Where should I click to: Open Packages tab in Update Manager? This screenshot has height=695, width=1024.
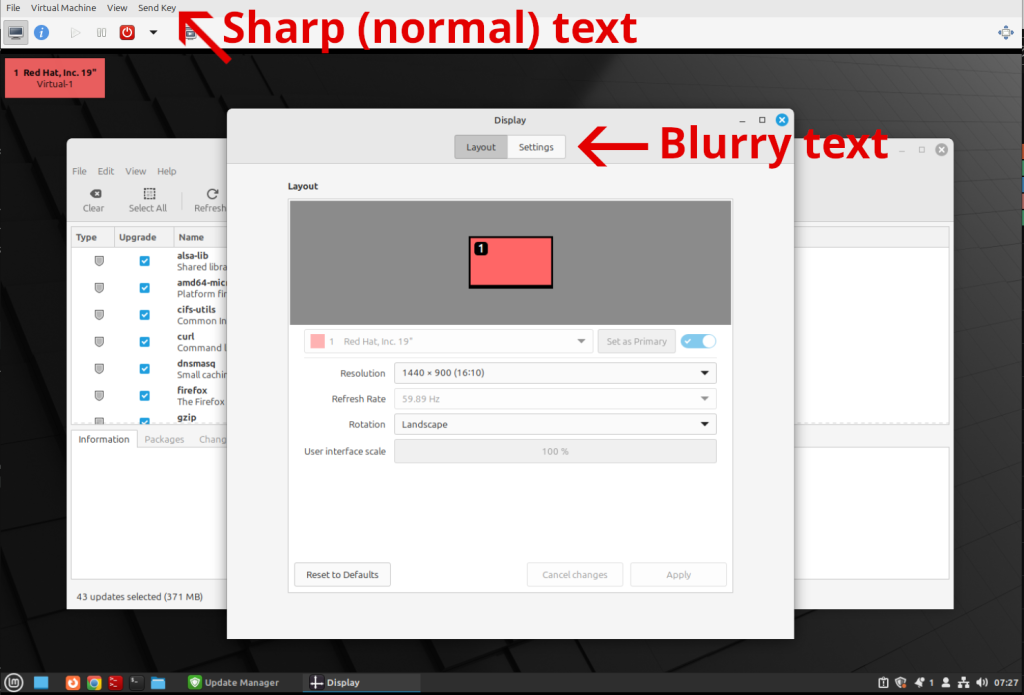(x=164, y=439)
